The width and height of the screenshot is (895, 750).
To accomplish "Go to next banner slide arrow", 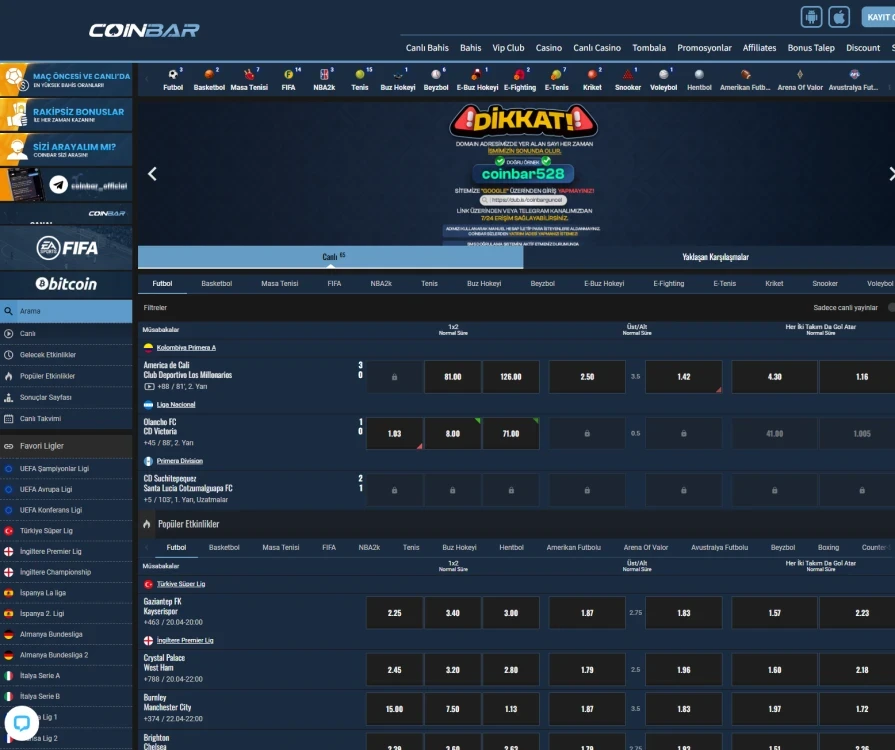I will click(891, 174).
